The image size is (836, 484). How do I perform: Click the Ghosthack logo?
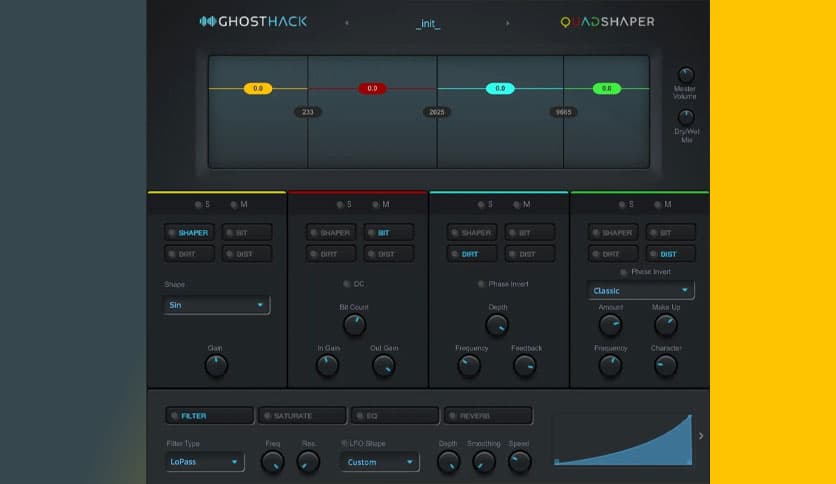coord(253,22)
